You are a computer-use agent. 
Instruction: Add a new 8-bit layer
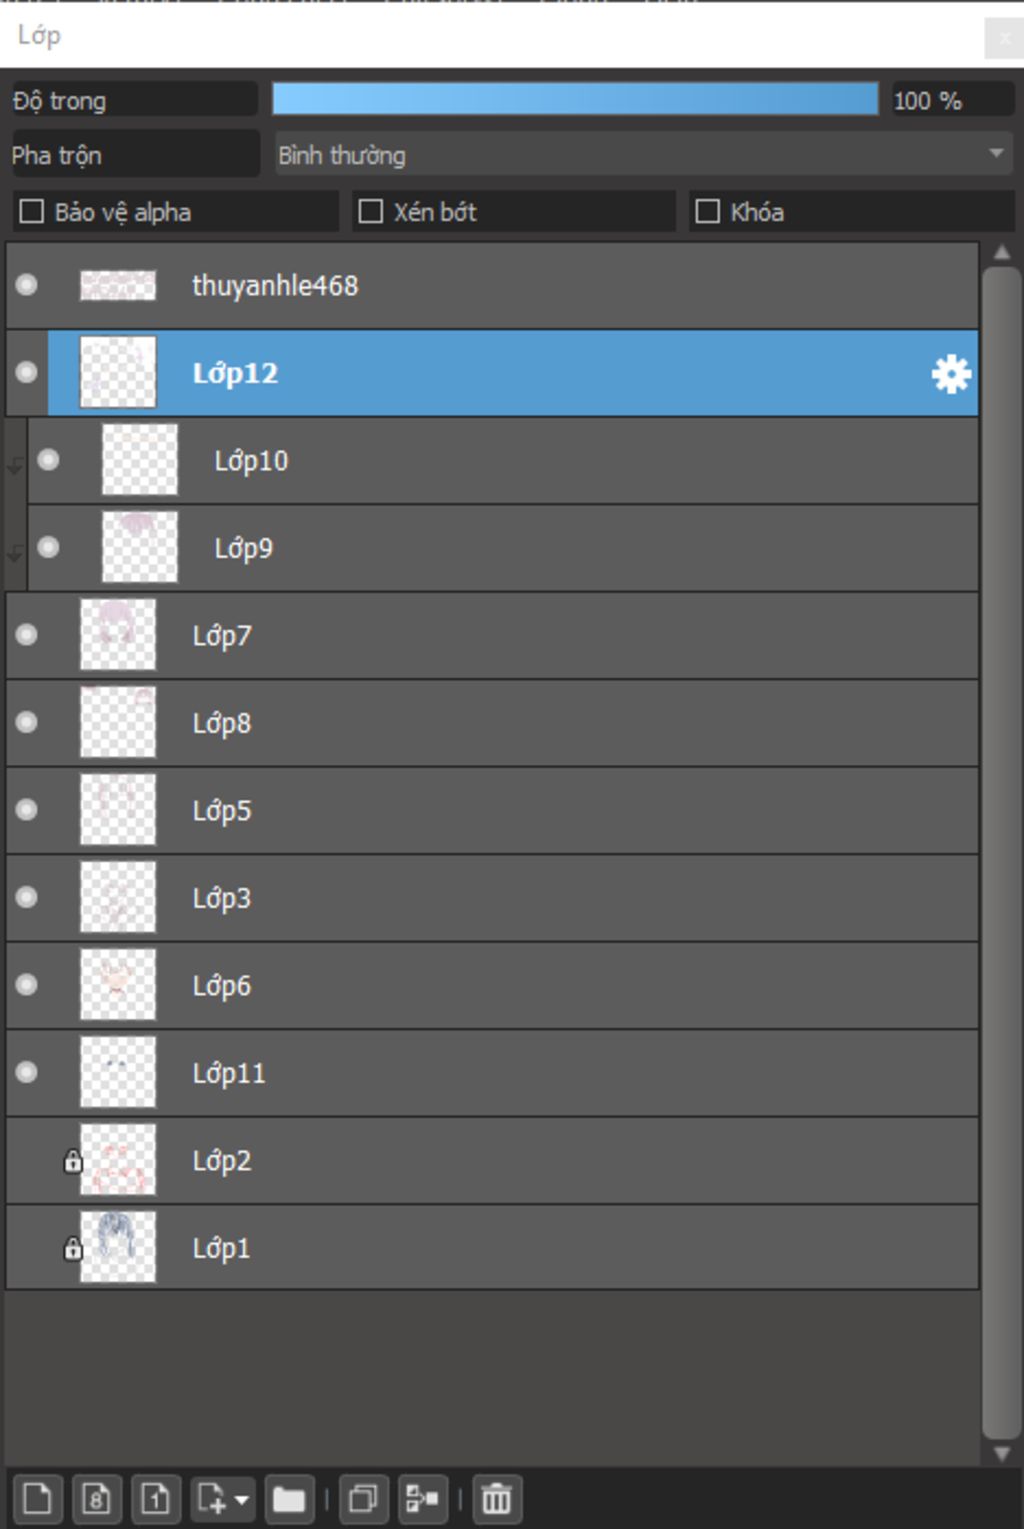point(96,1499)
